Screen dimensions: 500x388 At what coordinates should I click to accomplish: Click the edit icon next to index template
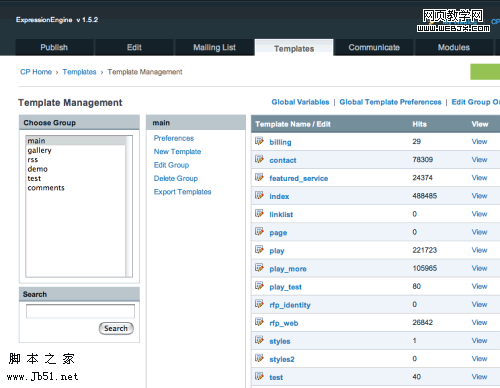point(259,195)
